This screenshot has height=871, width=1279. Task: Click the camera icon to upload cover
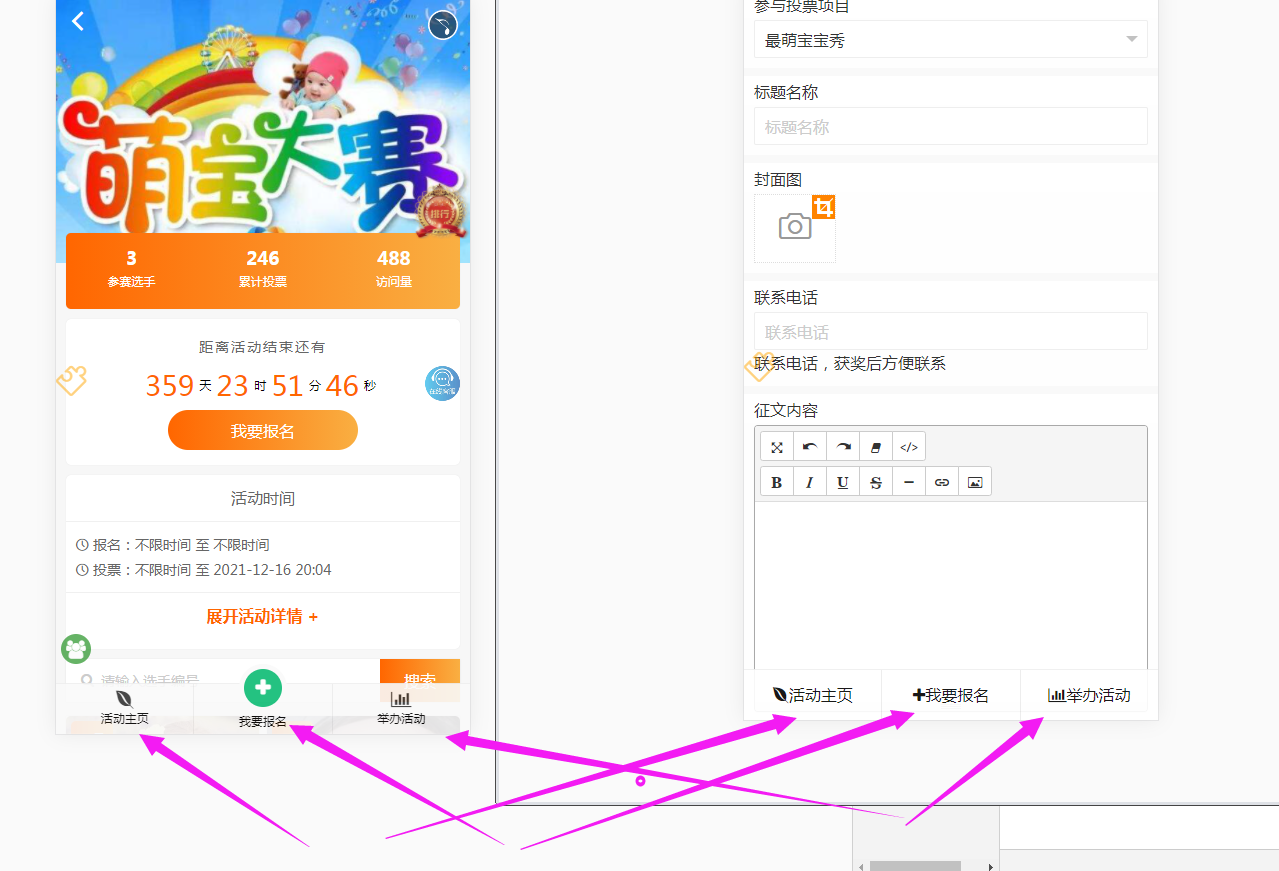(795, 227)
